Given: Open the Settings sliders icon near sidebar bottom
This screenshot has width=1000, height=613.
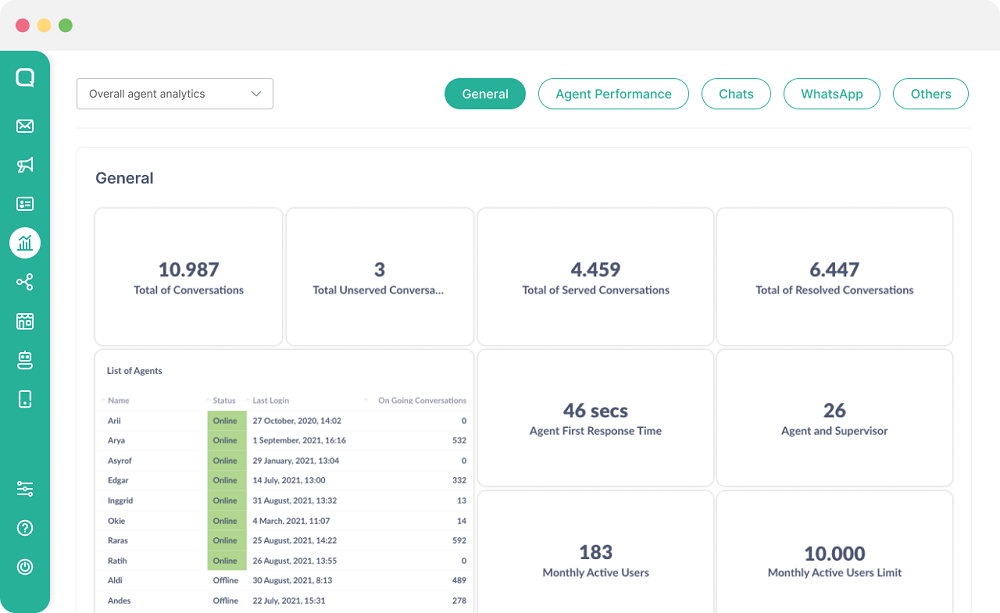Looking at the screenshot, I should click(25, 488).
